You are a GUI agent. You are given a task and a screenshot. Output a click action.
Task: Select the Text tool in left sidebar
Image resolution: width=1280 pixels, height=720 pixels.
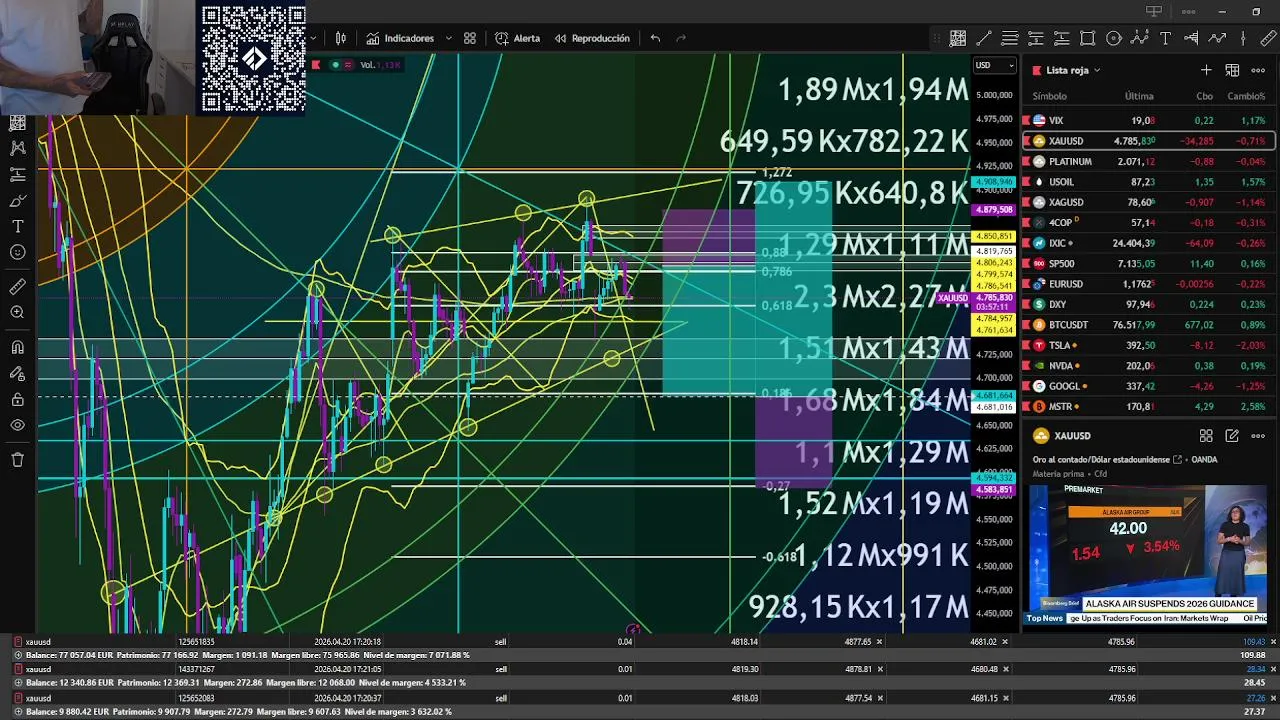17,226
